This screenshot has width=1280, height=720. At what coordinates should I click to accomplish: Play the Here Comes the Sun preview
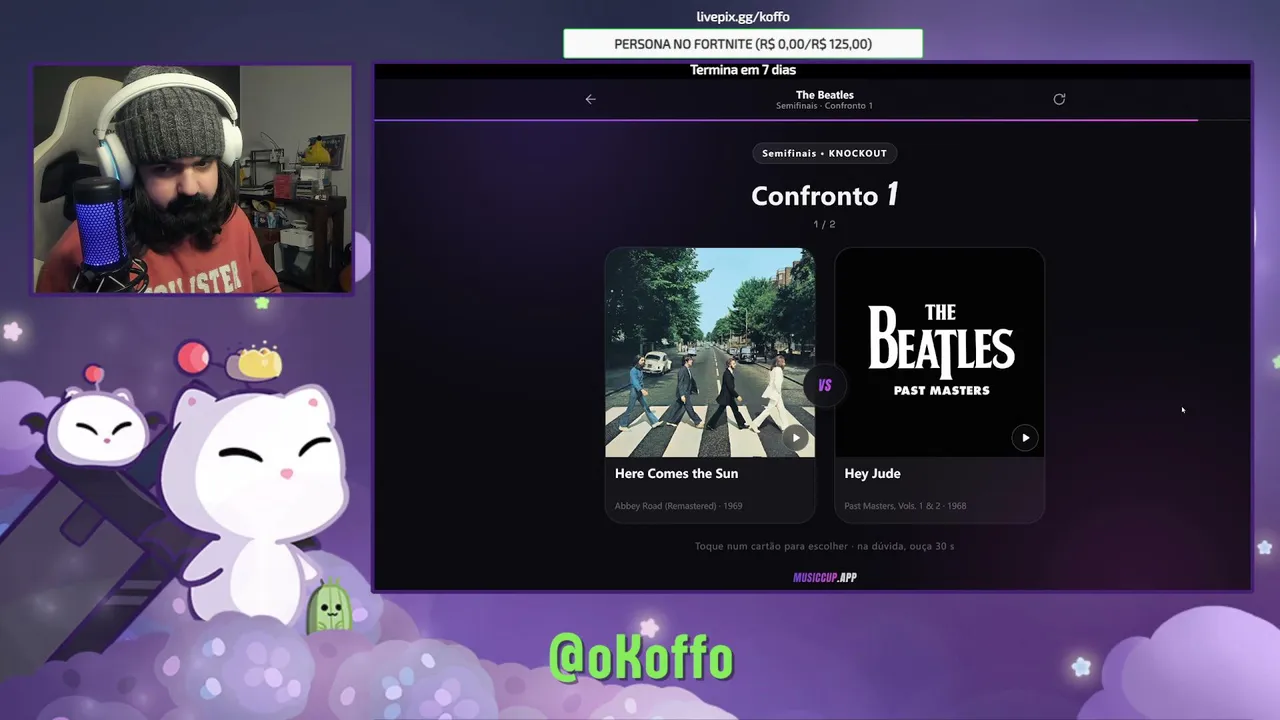[795, 437]
